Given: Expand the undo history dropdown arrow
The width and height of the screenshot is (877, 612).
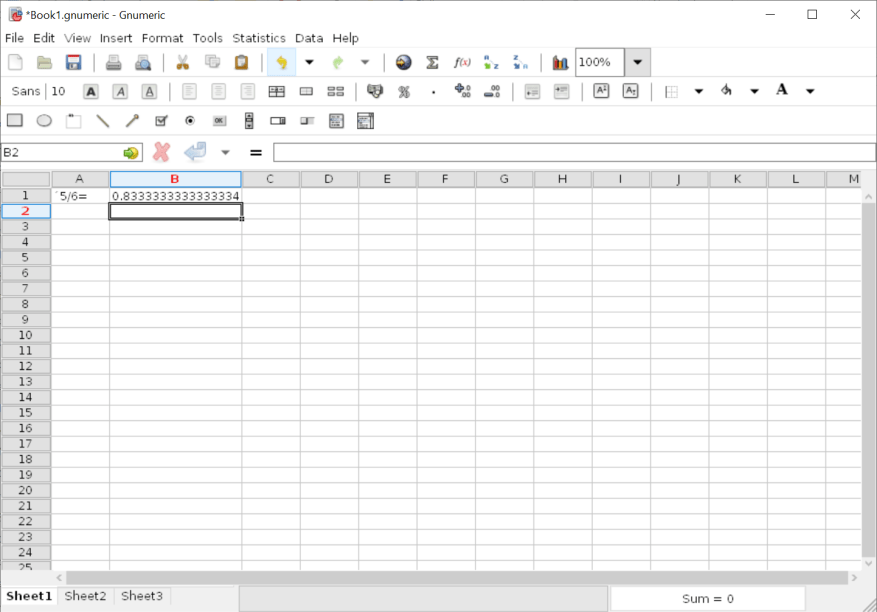Looking at the screenshot, I should tap(309, 62).
